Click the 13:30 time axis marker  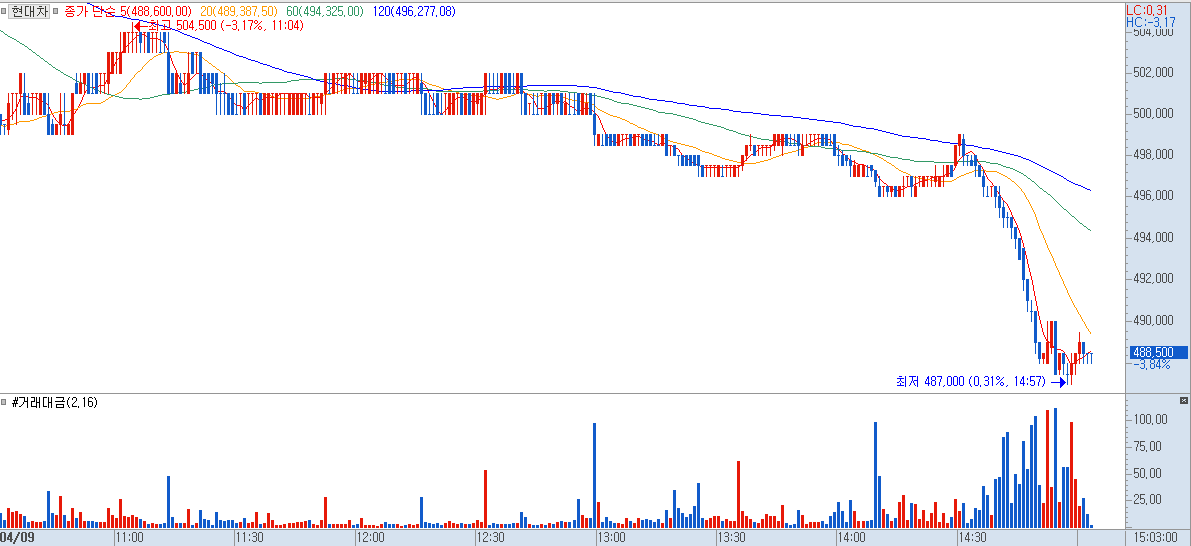pyautogui.click(x=731, y=538)
